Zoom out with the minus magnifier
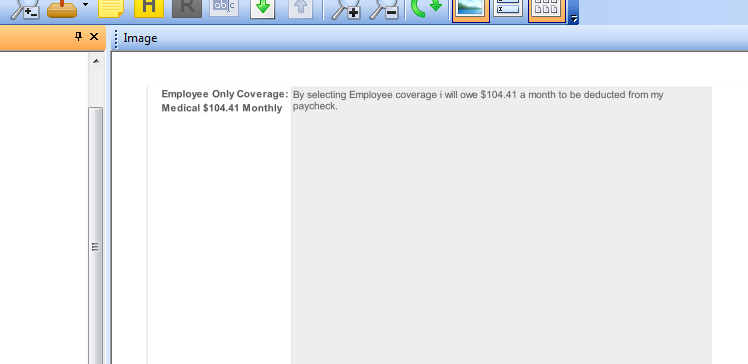Viewport: 748px width, 364px height. point(384,9)
